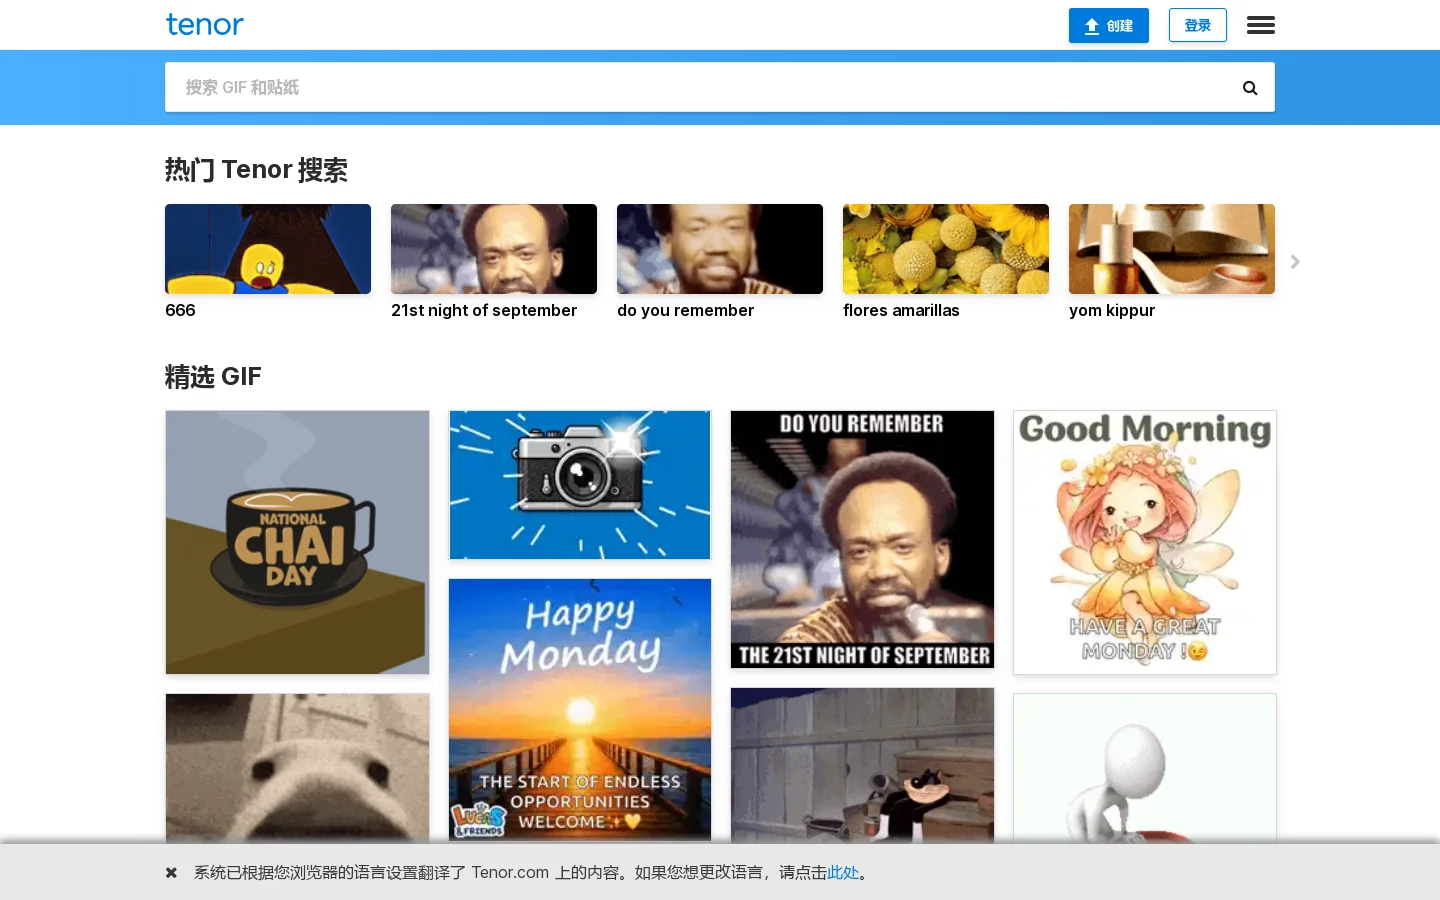
Task: Open the flashing camera GIF
Action: click(x=580, y=485)
